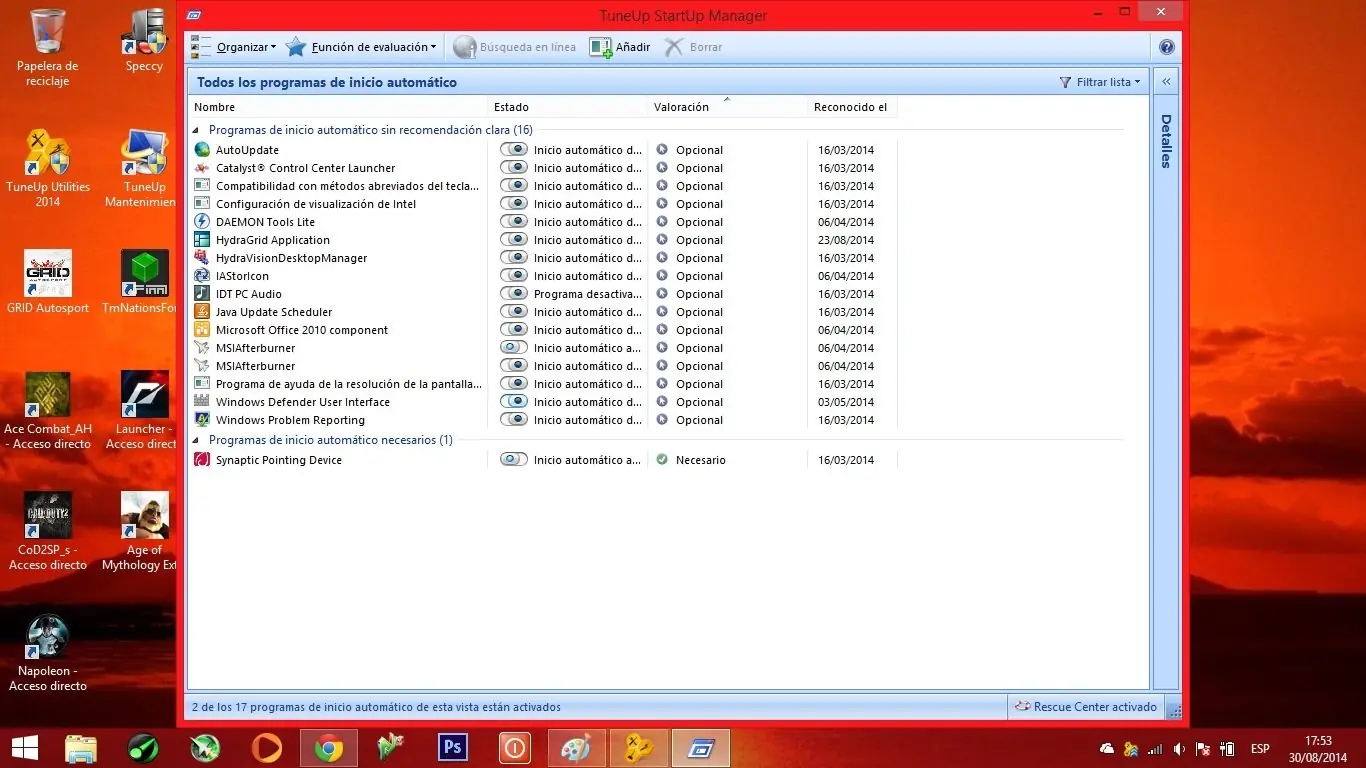
Task: Click the AutoUpdate program icon
Action: coord(202,150)
